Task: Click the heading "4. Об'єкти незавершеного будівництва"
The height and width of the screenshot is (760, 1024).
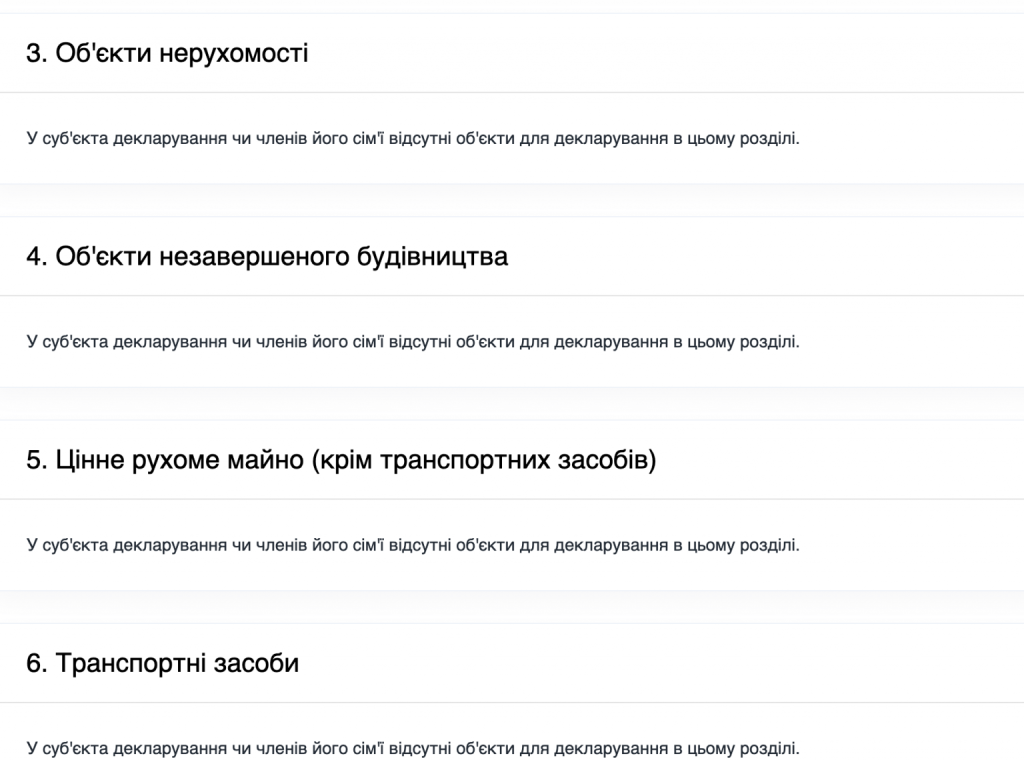Action: (x=267, y=257)
